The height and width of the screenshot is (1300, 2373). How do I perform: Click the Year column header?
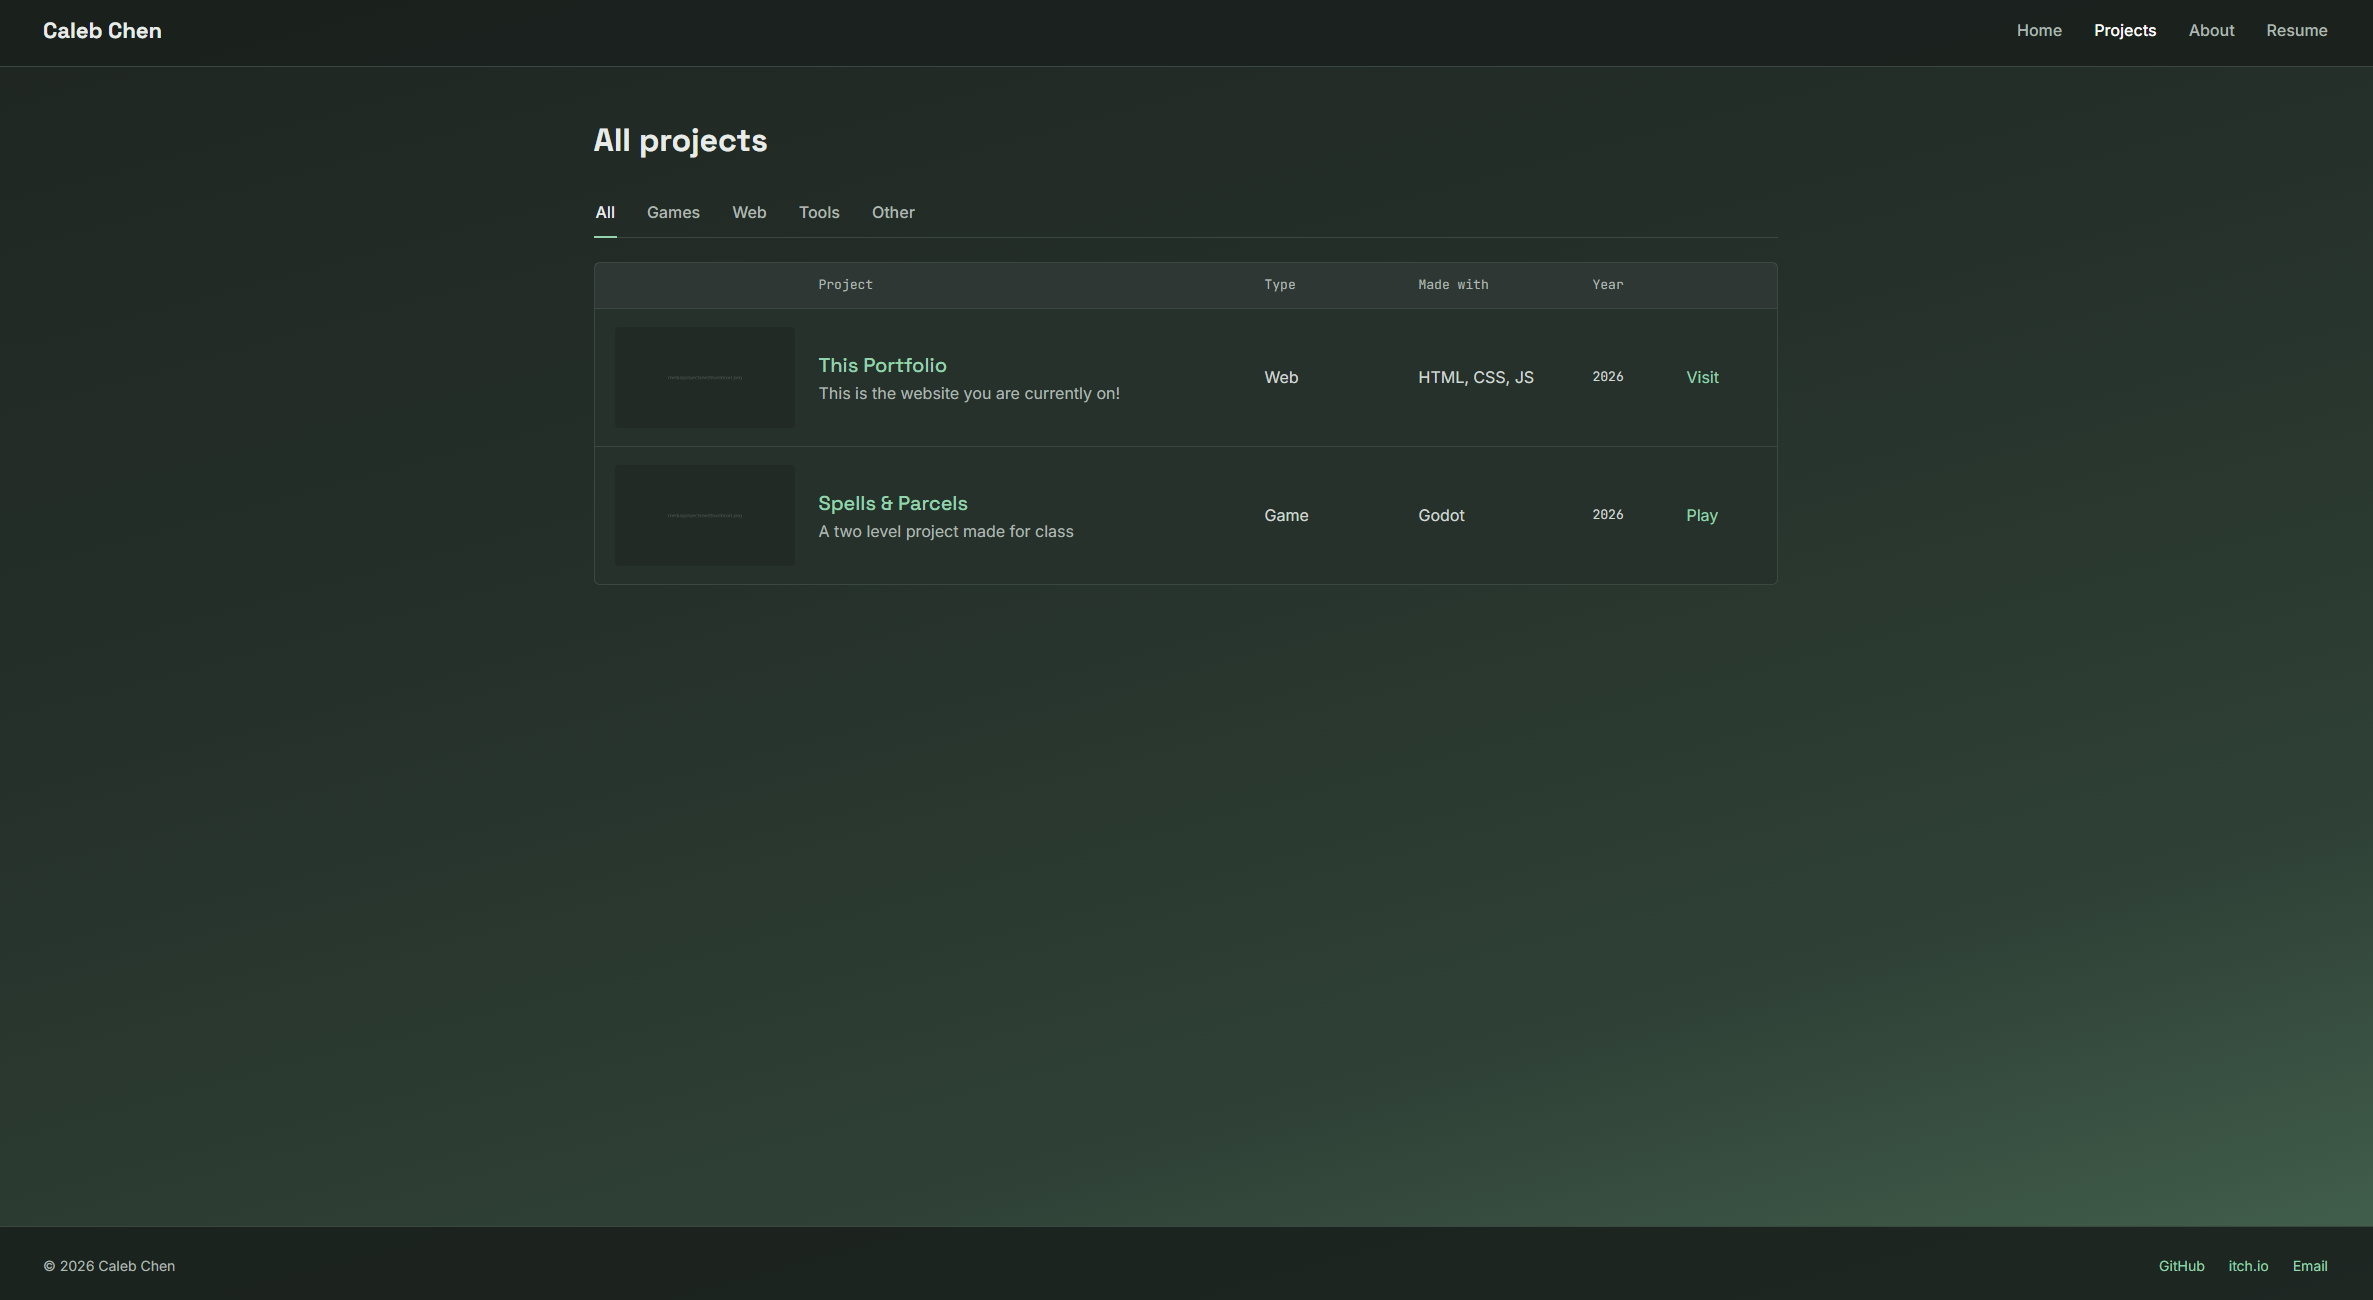[1607, 285]
